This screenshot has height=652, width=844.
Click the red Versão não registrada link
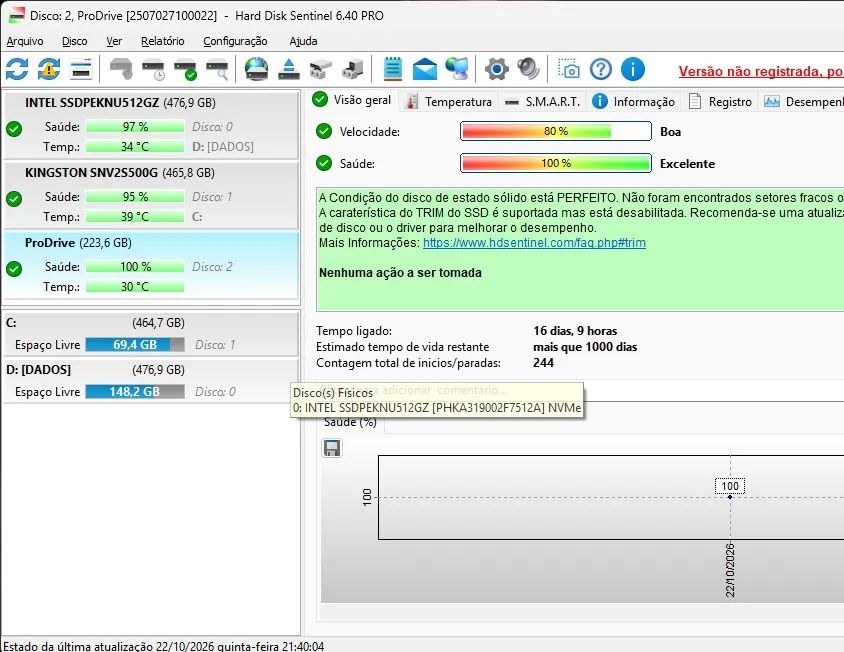761,71
